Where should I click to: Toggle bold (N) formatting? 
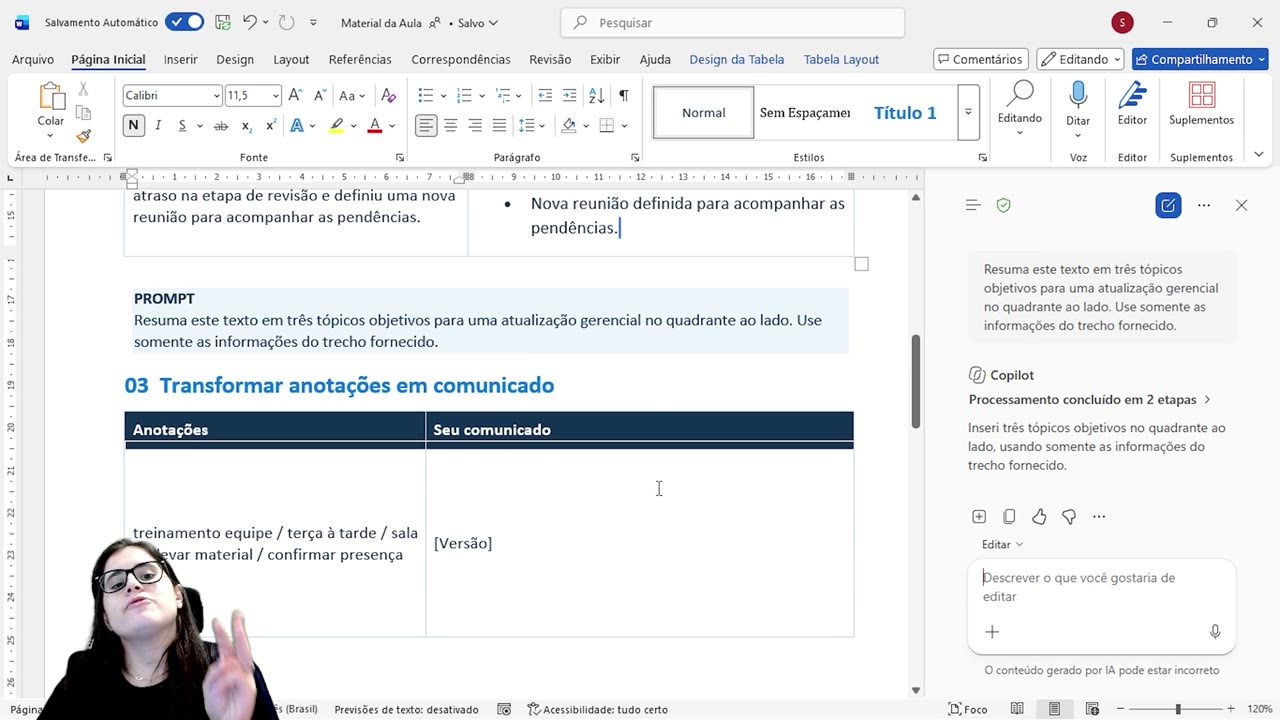click(x=133, y=126)
